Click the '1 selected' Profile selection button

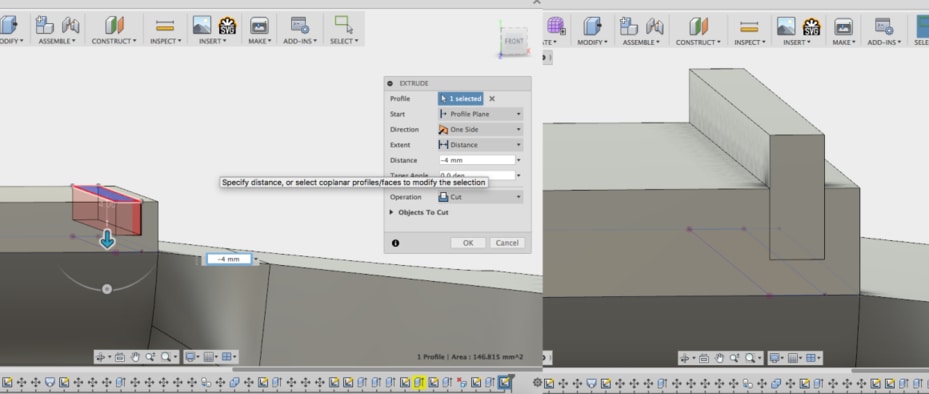pyautogui.click(x=460, y=99)
